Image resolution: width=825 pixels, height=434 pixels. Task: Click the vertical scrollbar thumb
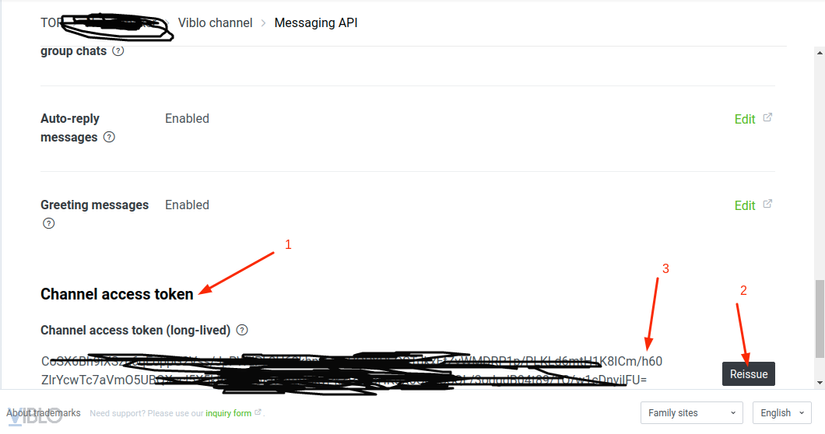coord(820,319)
